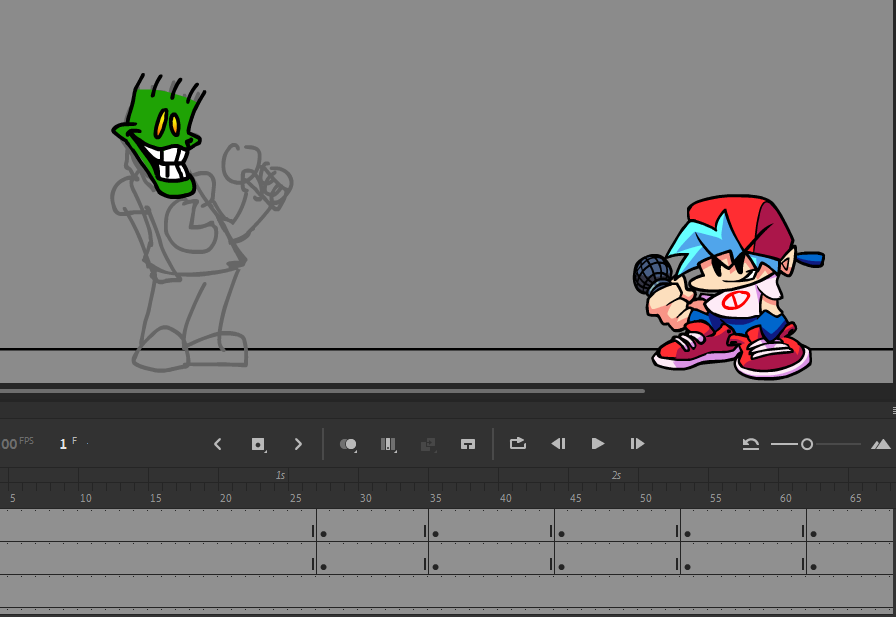Select top layer keyframe near frame 27
Viewport: 896px width, 617px height.
[x=323, y=534]
